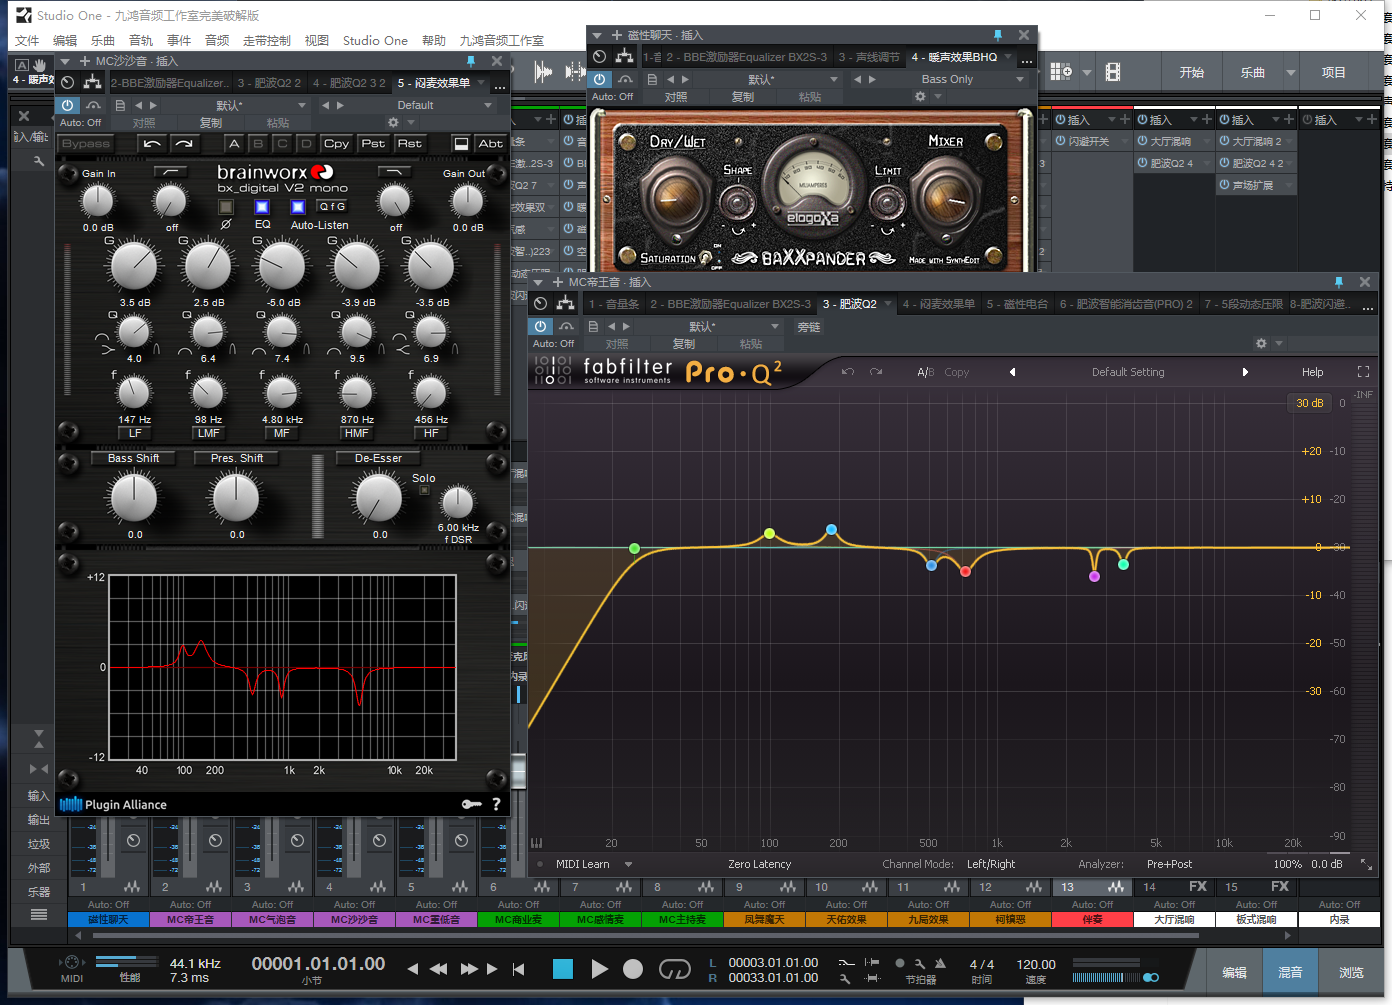1392x1005 pixels.
Task: Toggle Auto-Listen in bx_digital V2
Action: pyautogui.click(x=298, y=207)
